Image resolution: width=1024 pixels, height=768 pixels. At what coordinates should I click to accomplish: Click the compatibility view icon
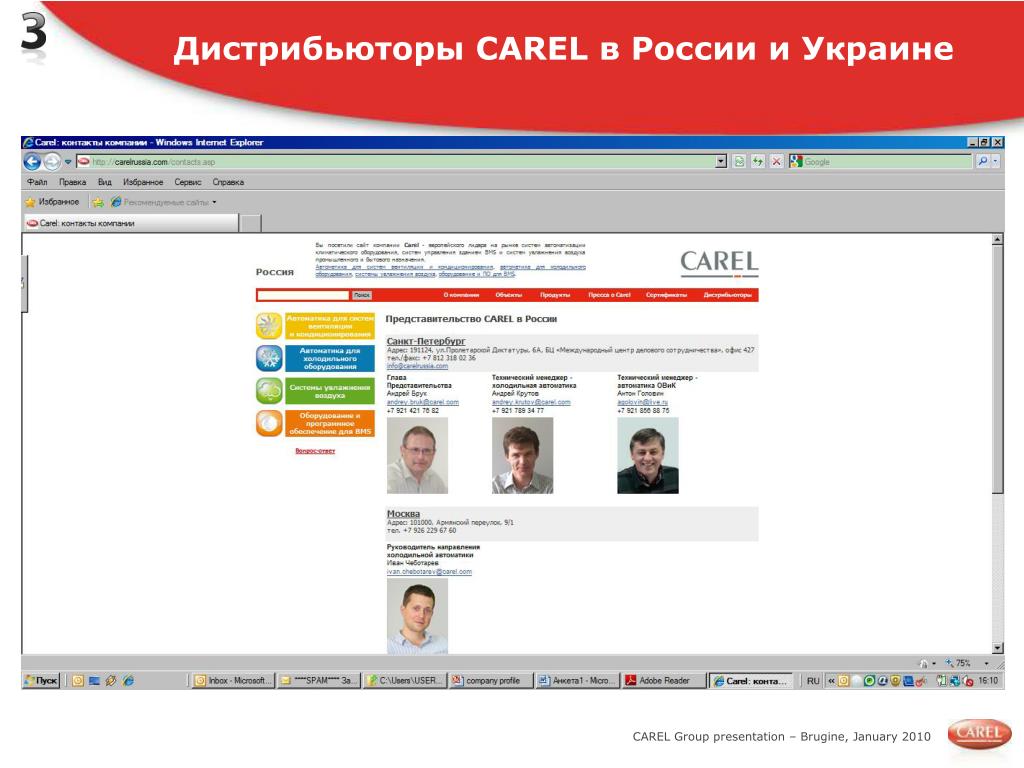point(739,161)
